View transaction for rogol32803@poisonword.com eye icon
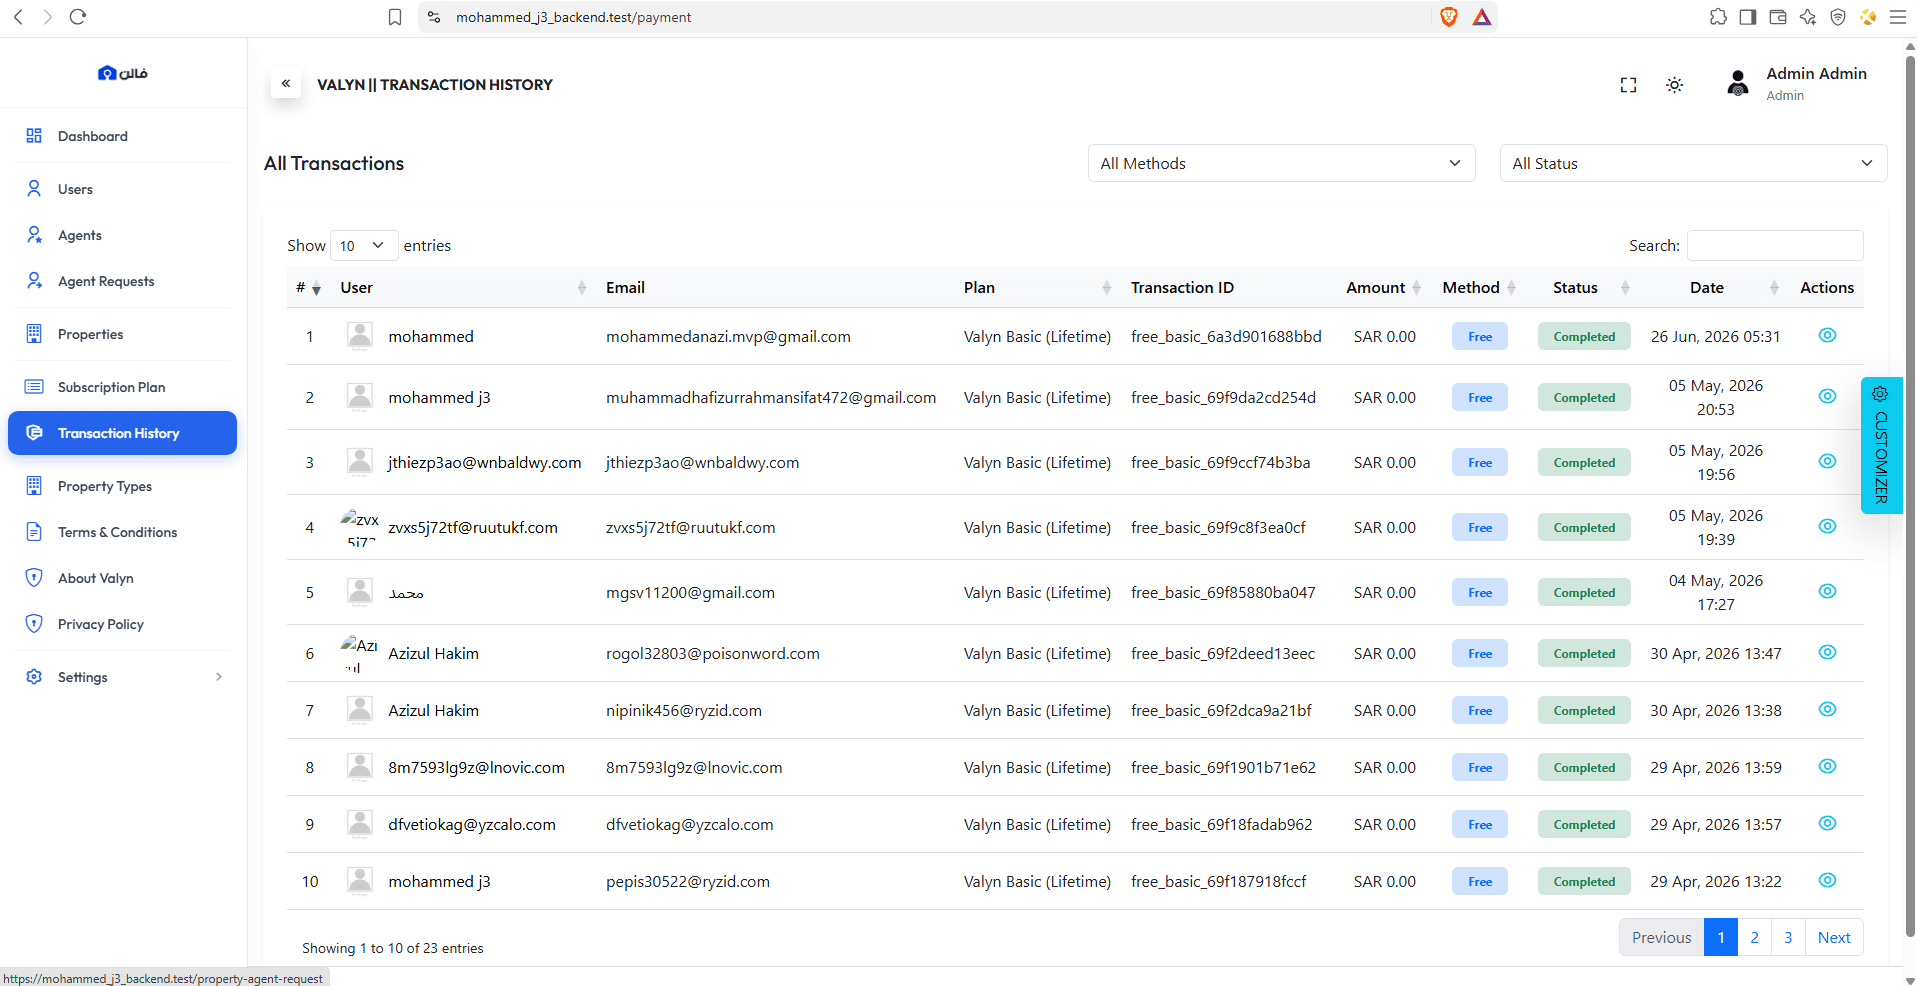This screenshot has width=1917, height=986. (1827, 652)
